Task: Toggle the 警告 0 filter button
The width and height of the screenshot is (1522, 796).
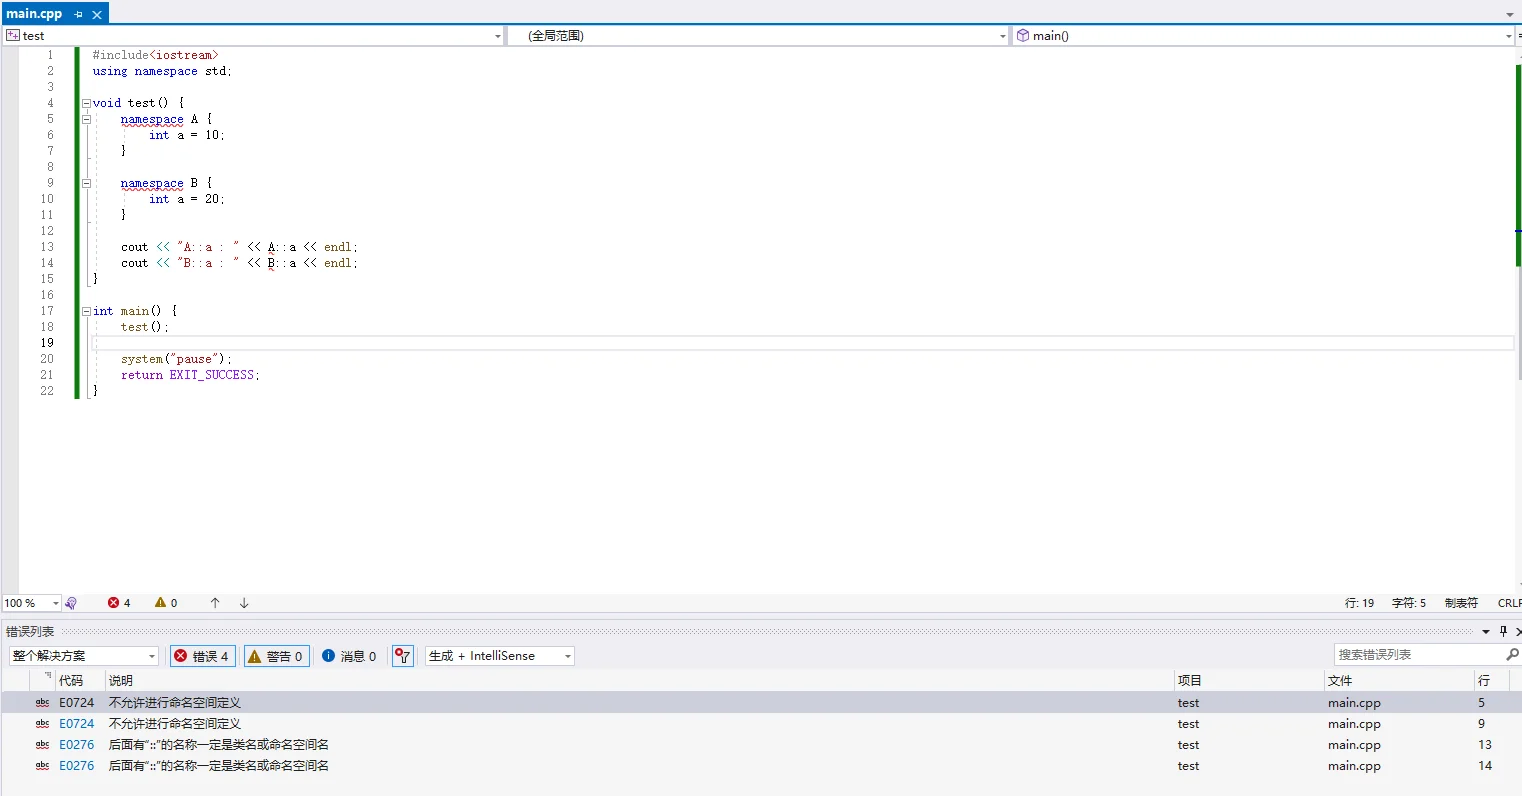Action: 276,656
